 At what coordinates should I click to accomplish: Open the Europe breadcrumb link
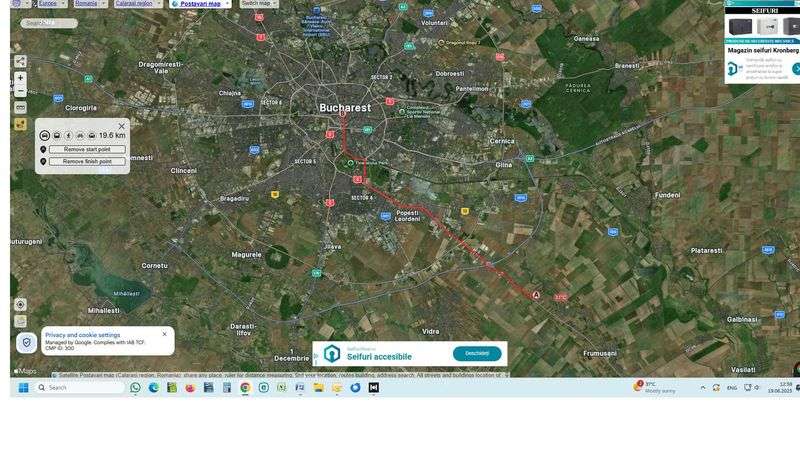[48, 4]
